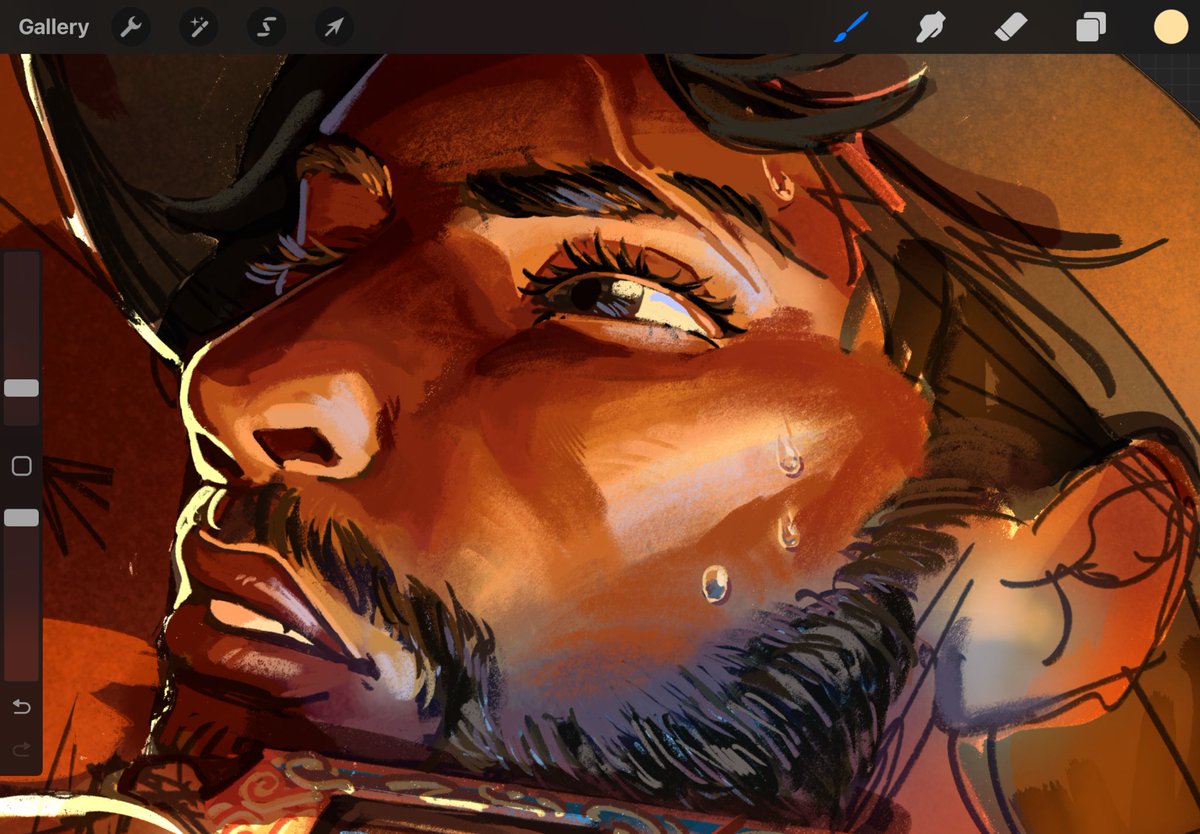The width and height of the screenshot is (1200, 834).
Task: Click the brush opacity slider handle
Action: click(21, 517)
